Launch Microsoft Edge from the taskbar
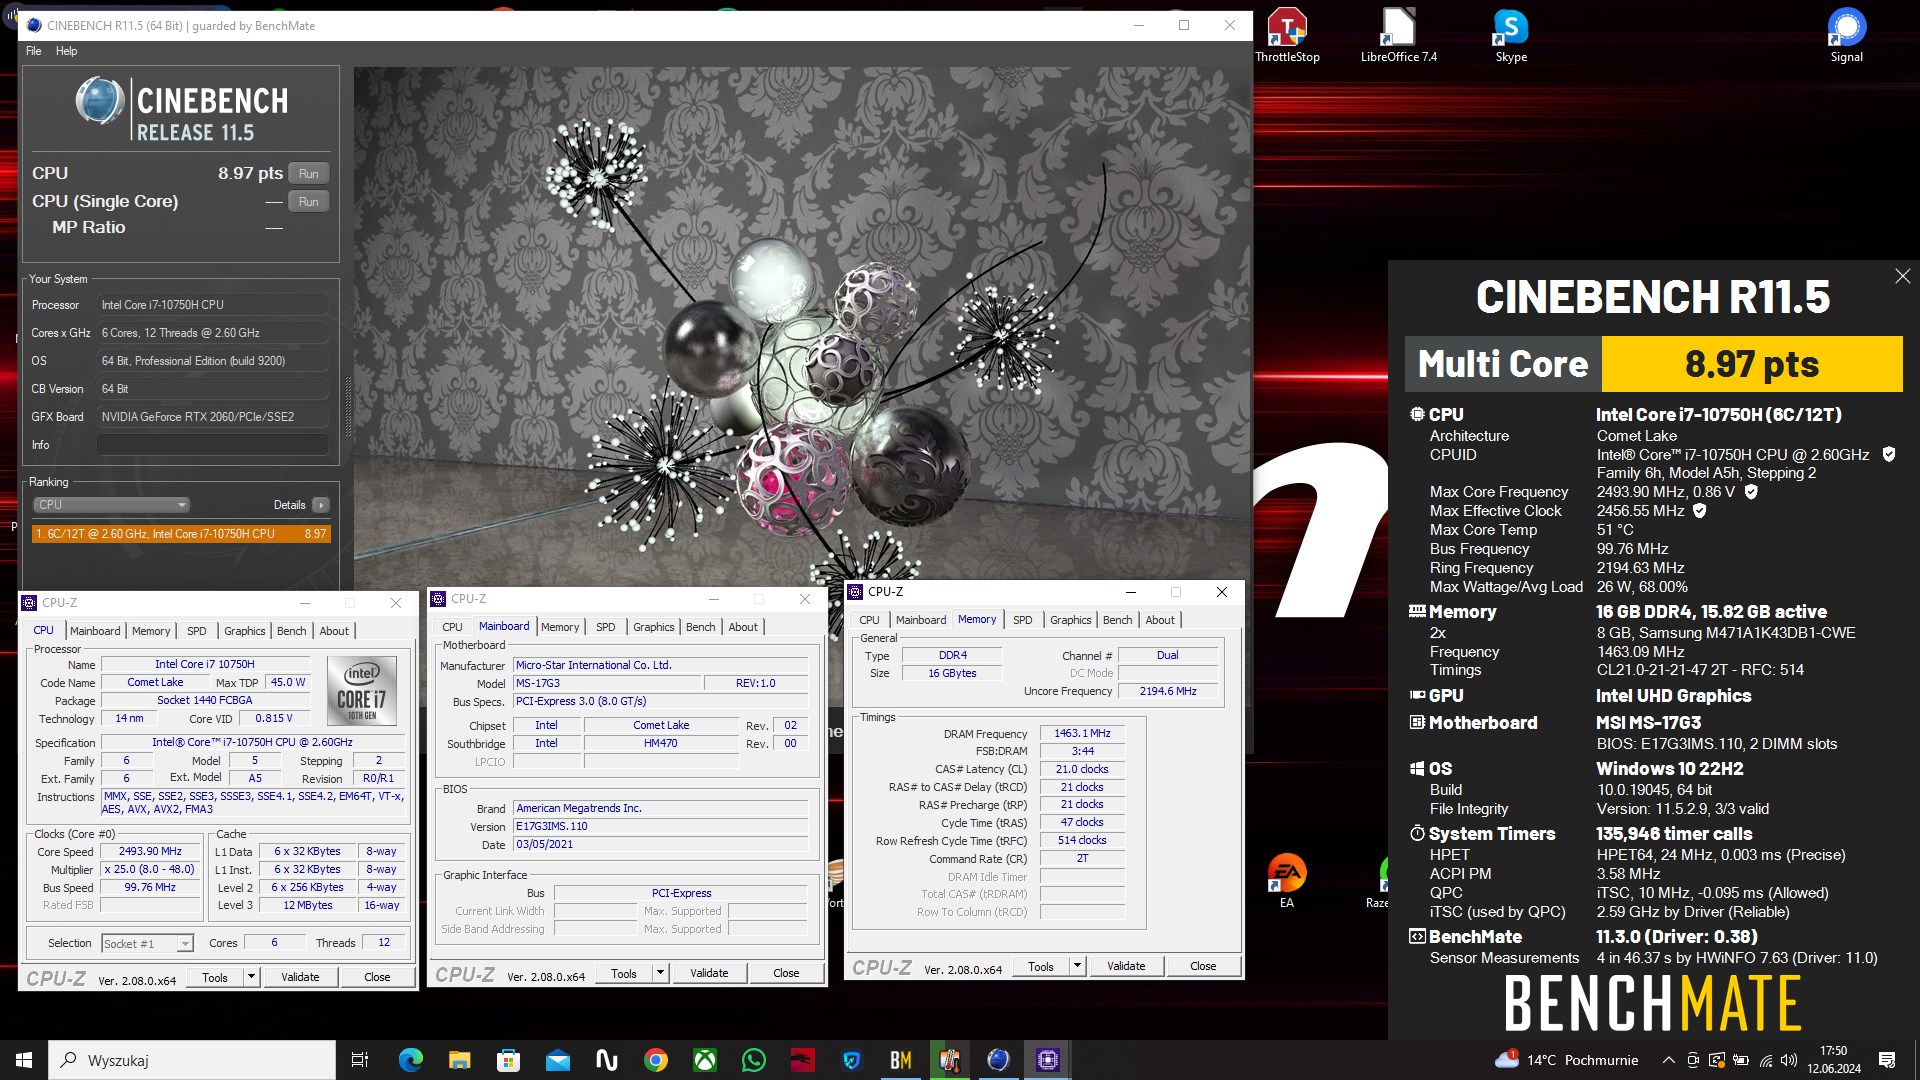 click(410, 1060)
